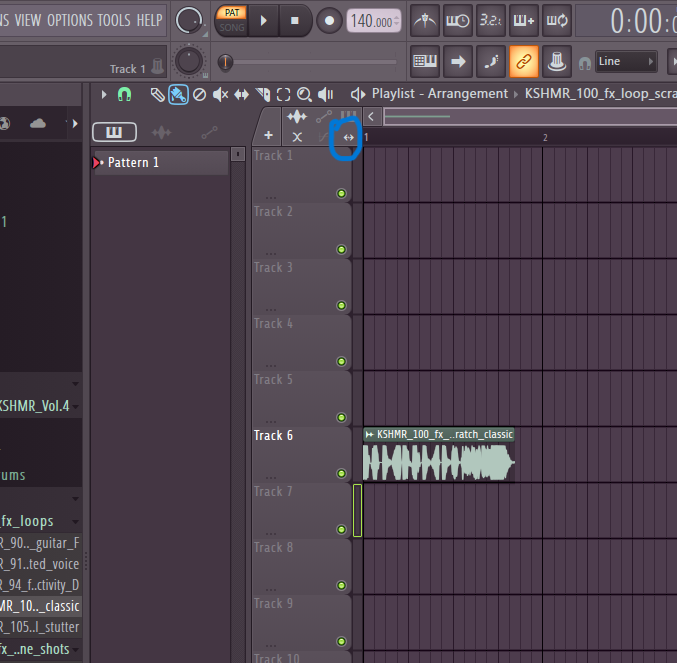Adjust the main volume knob
The width and height of the screenshot is (677, 663).
click(x=189, y=20)
